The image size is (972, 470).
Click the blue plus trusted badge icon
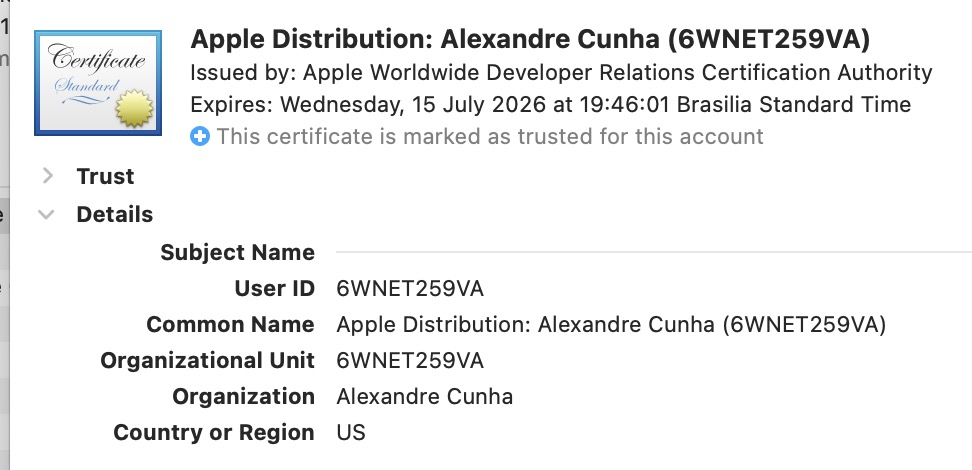pos(200,136)
